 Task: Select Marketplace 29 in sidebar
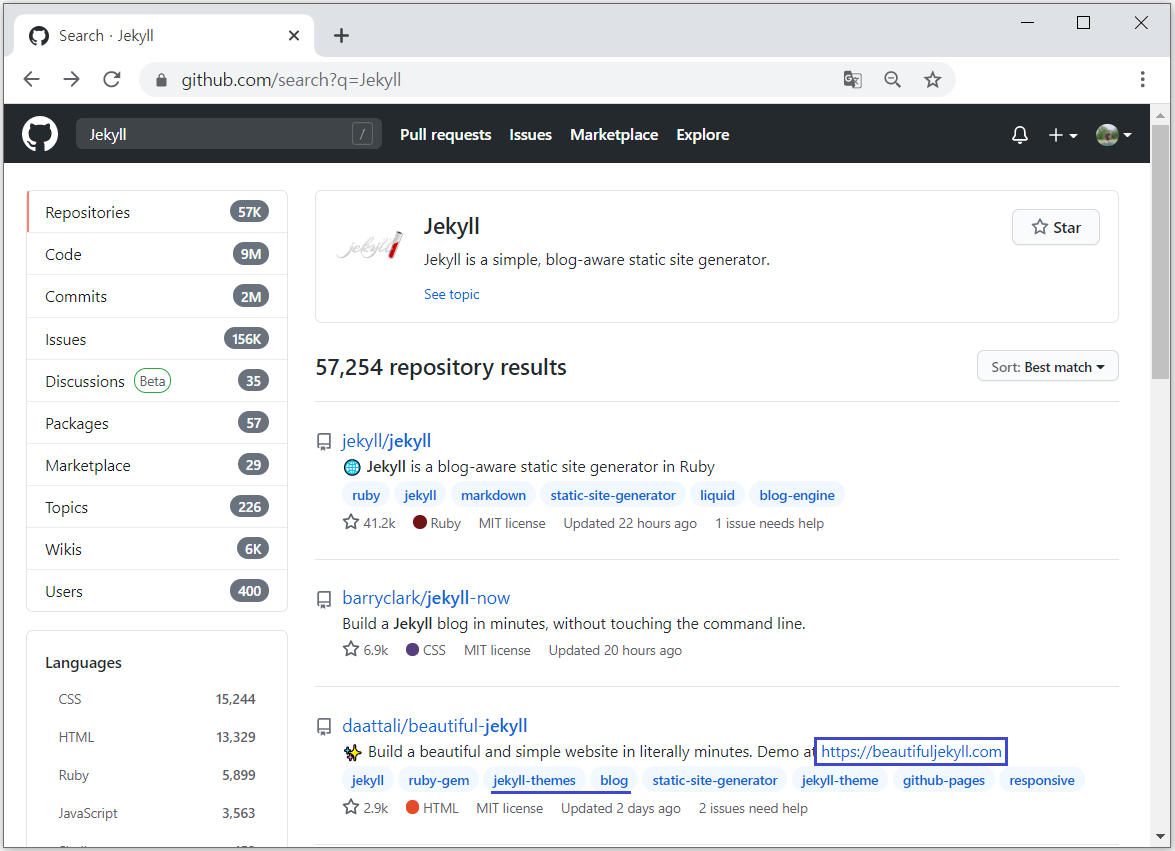[157, 465]
